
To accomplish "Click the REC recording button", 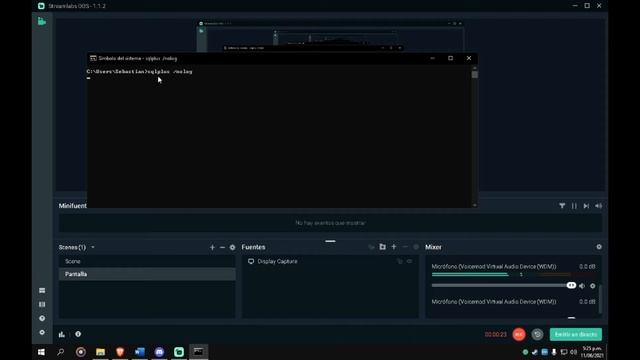I will coord(519,334).
